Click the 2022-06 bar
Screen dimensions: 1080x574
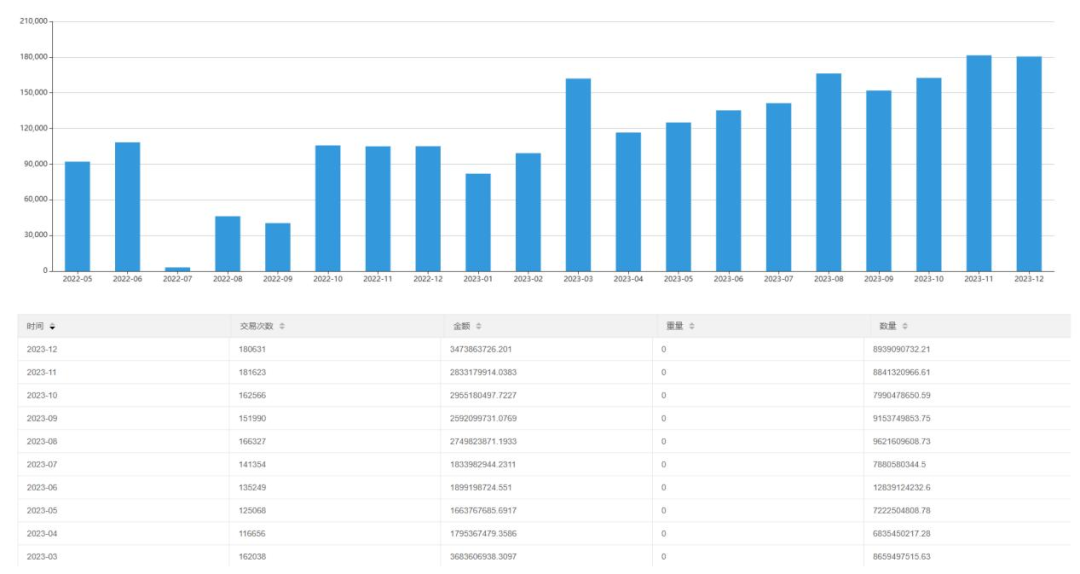click(x=127, y=207)
